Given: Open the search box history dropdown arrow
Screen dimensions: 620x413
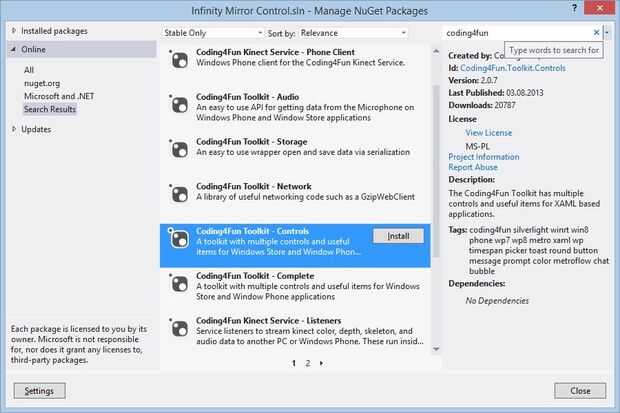Looking at the screenshot, I should click(x=607, y=33).
